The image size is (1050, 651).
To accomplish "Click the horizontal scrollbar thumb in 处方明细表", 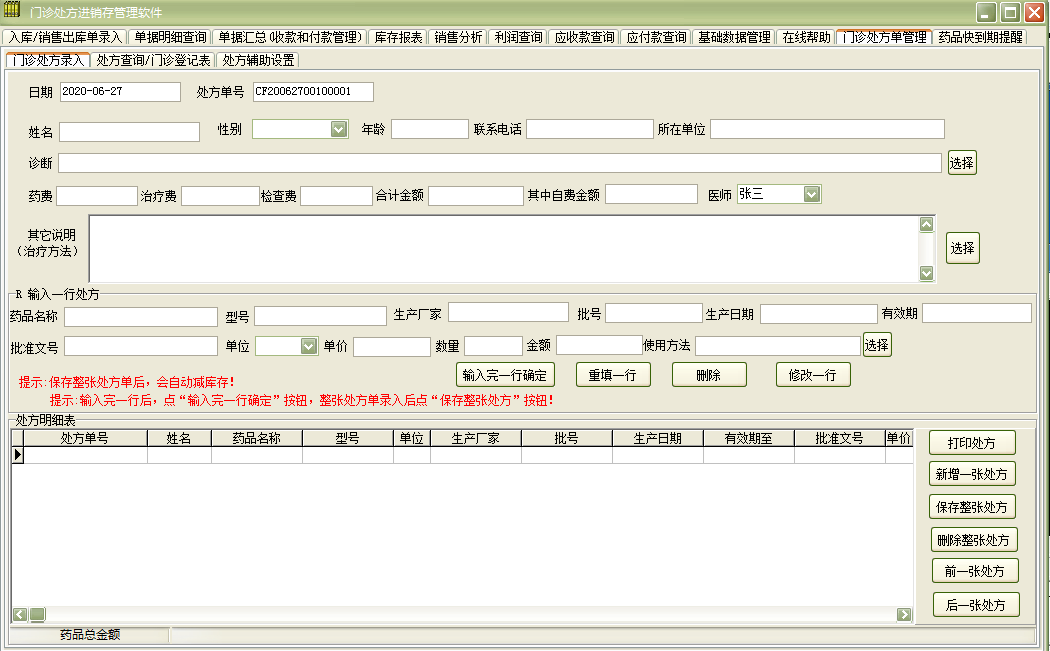I will (38, 614).
